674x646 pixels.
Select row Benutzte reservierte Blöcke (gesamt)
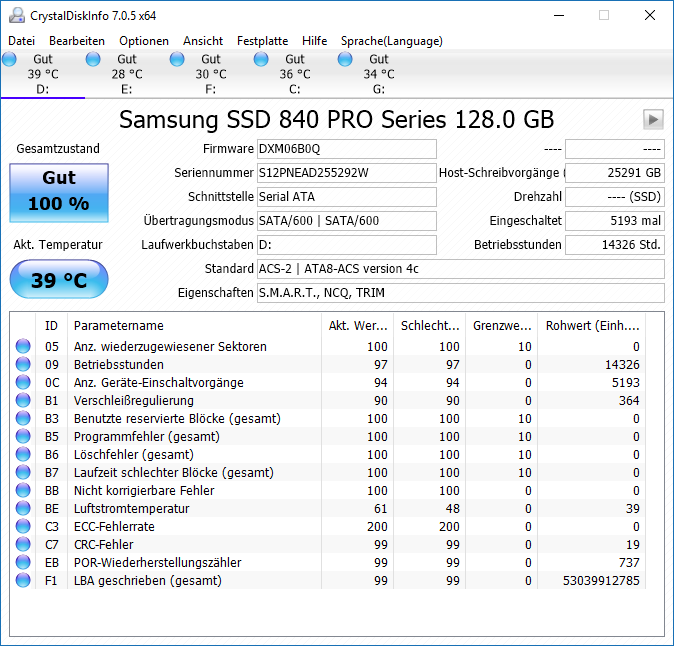[x=328, y=419]
